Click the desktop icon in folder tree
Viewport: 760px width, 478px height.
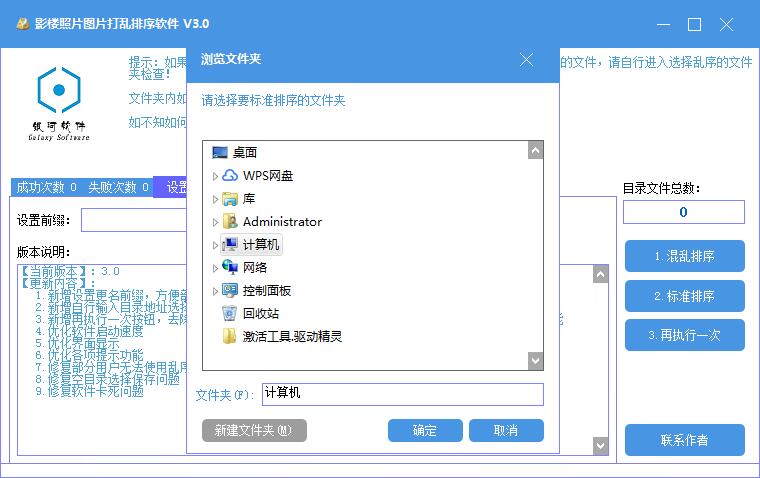coord(220,153)
